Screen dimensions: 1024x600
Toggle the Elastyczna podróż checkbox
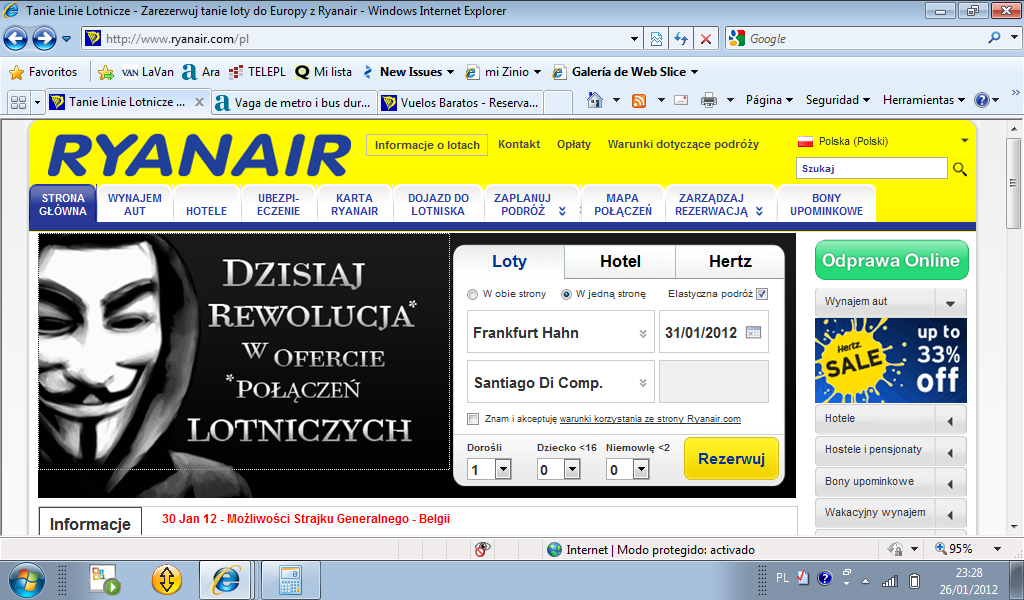761,294
